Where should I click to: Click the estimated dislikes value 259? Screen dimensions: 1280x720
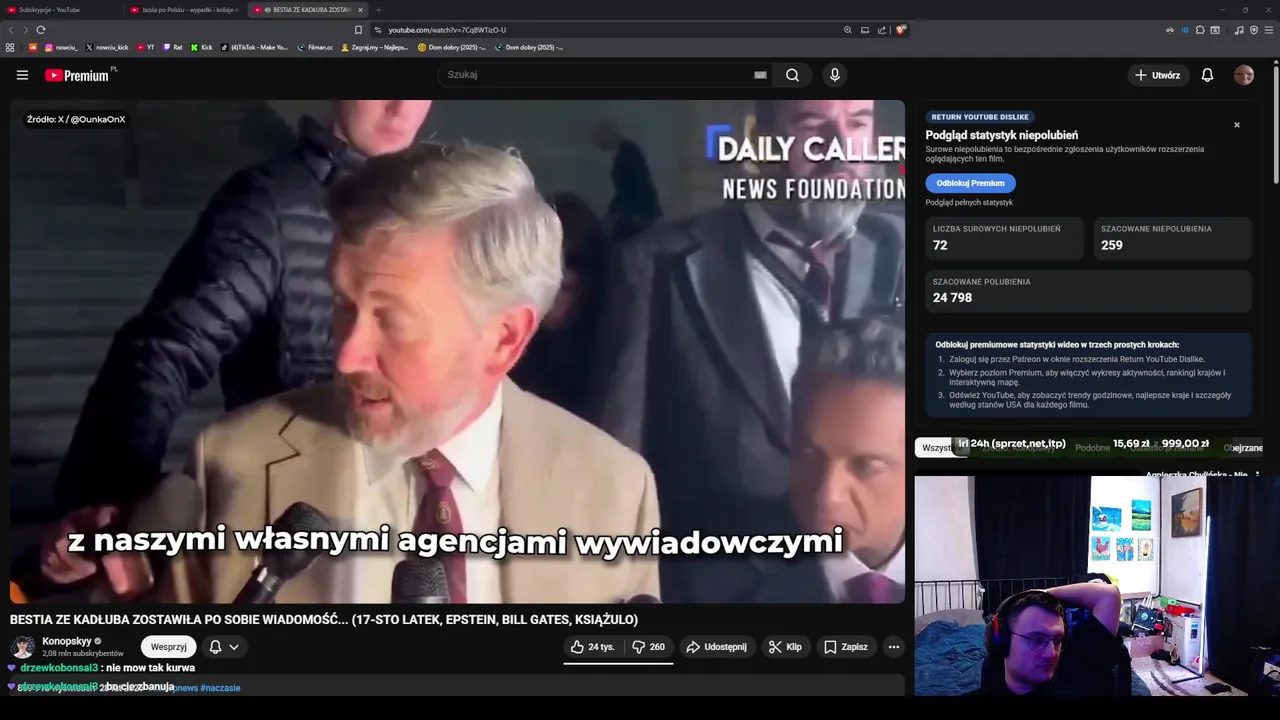click(x=1112, y=245)
